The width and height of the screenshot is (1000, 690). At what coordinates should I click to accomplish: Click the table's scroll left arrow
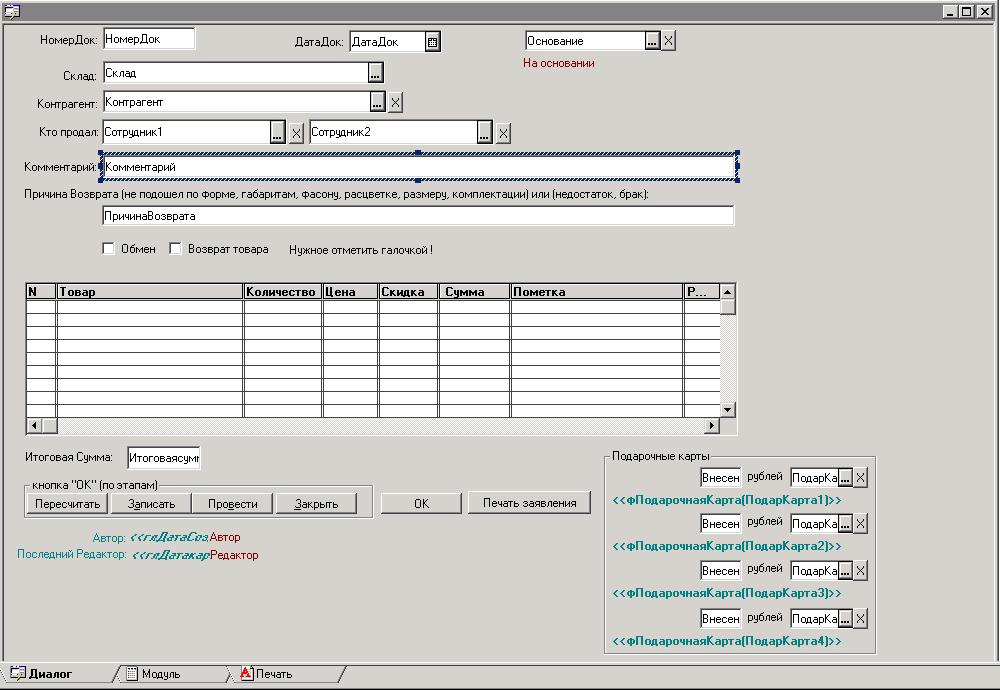pyautogui.click(x=34, y=425)
